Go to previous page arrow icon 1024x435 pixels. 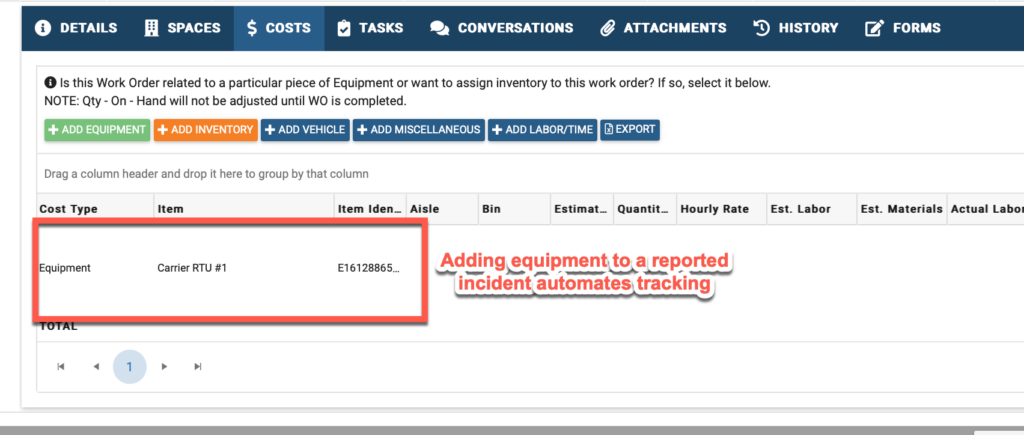point(96,367)
